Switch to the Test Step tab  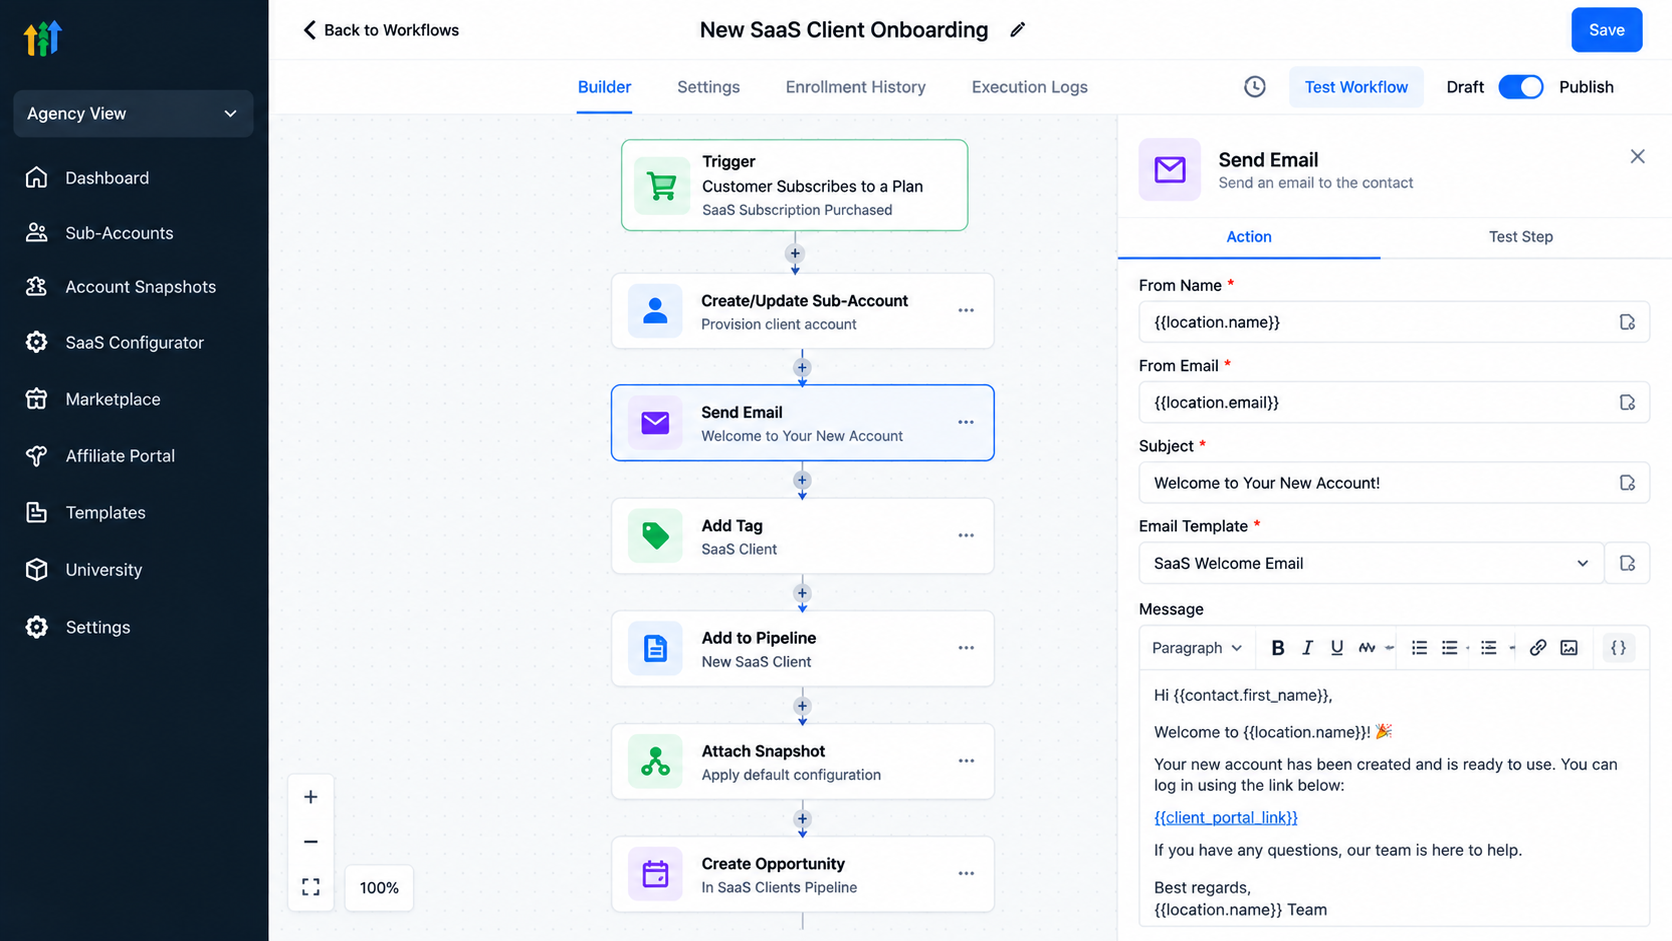click(1520, 237)
